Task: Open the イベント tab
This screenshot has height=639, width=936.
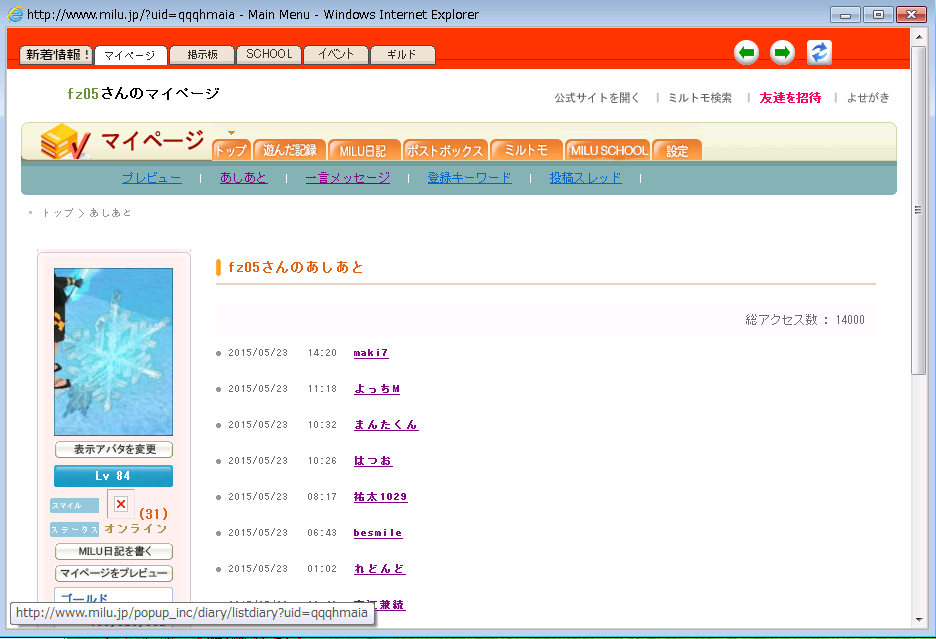Action: (x=336, y=55)
